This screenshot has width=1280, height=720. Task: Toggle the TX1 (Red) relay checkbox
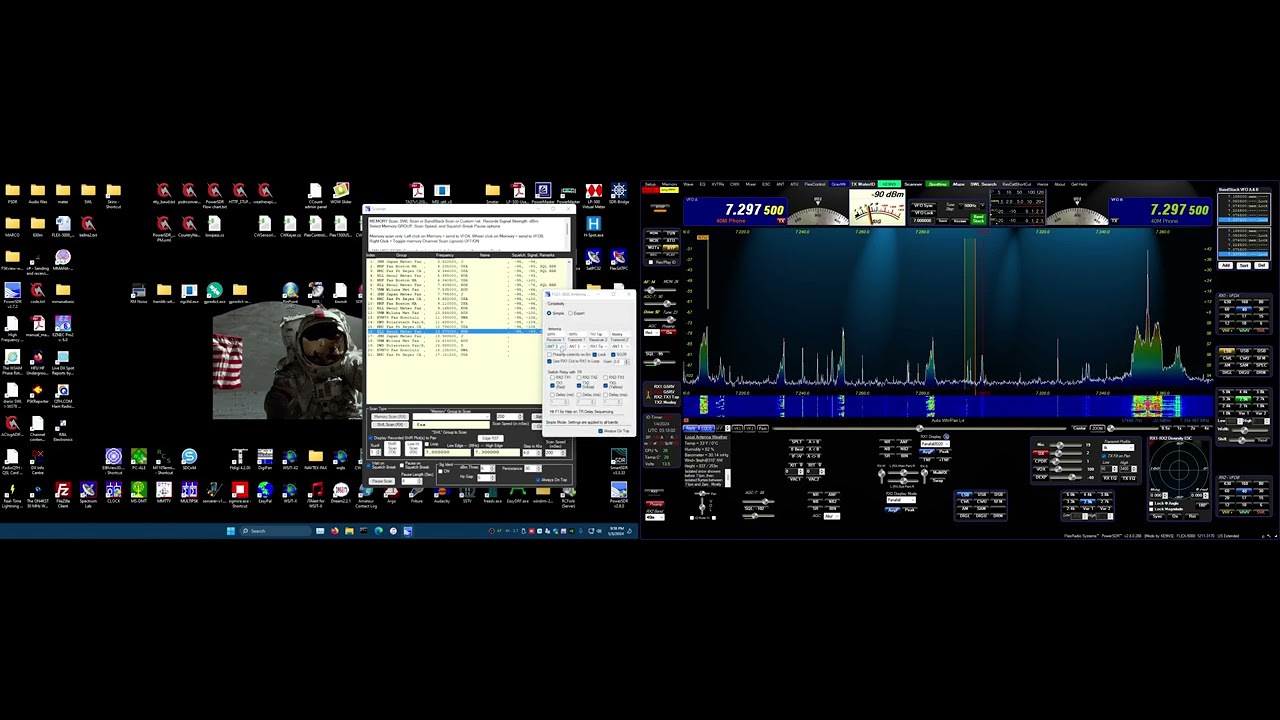[552, 385]
